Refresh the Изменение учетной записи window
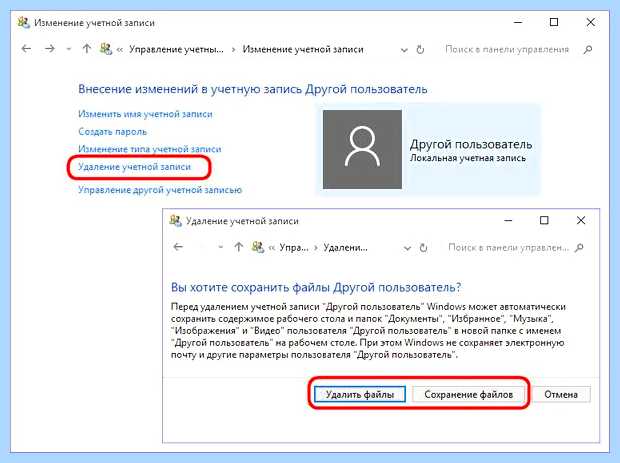Viewport: 620px width, 463px height. (420, 50)
